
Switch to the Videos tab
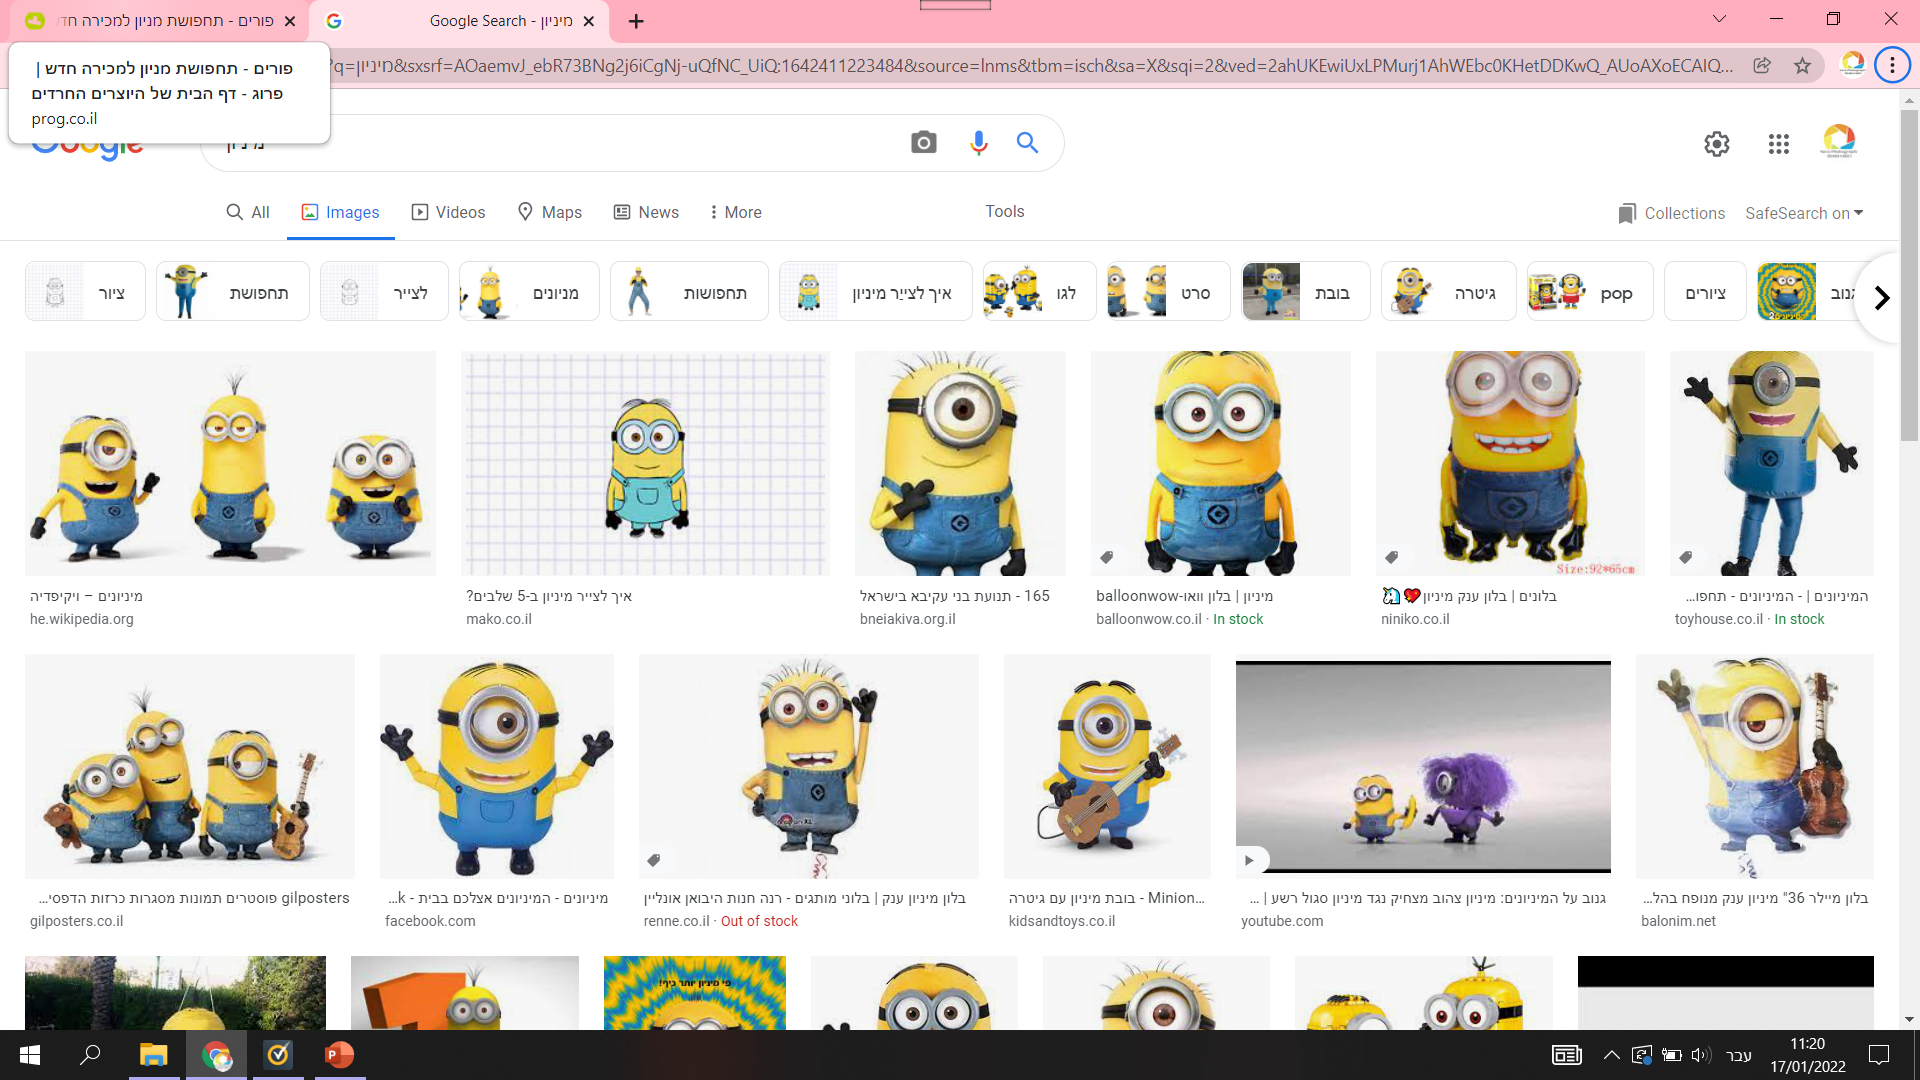click(448, 212)
